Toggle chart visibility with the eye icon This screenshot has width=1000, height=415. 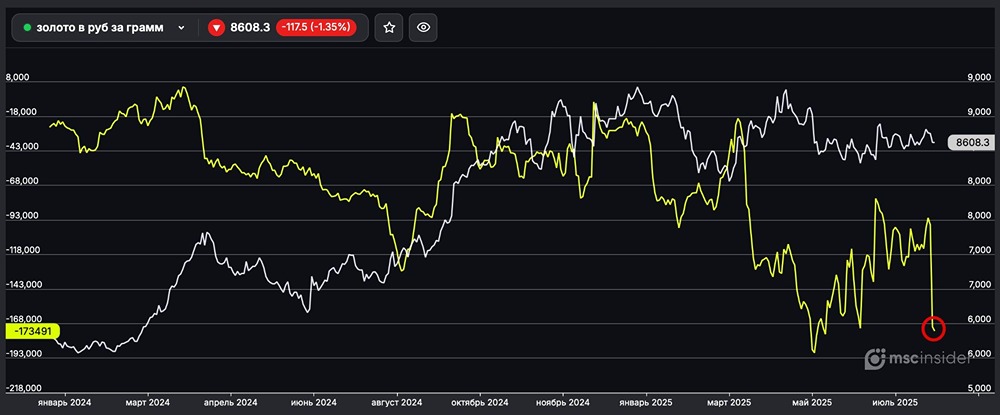(423, 28)
